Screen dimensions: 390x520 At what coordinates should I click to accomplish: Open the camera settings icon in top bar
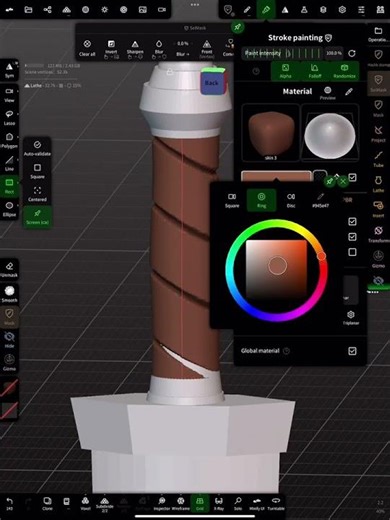[162, 9]
